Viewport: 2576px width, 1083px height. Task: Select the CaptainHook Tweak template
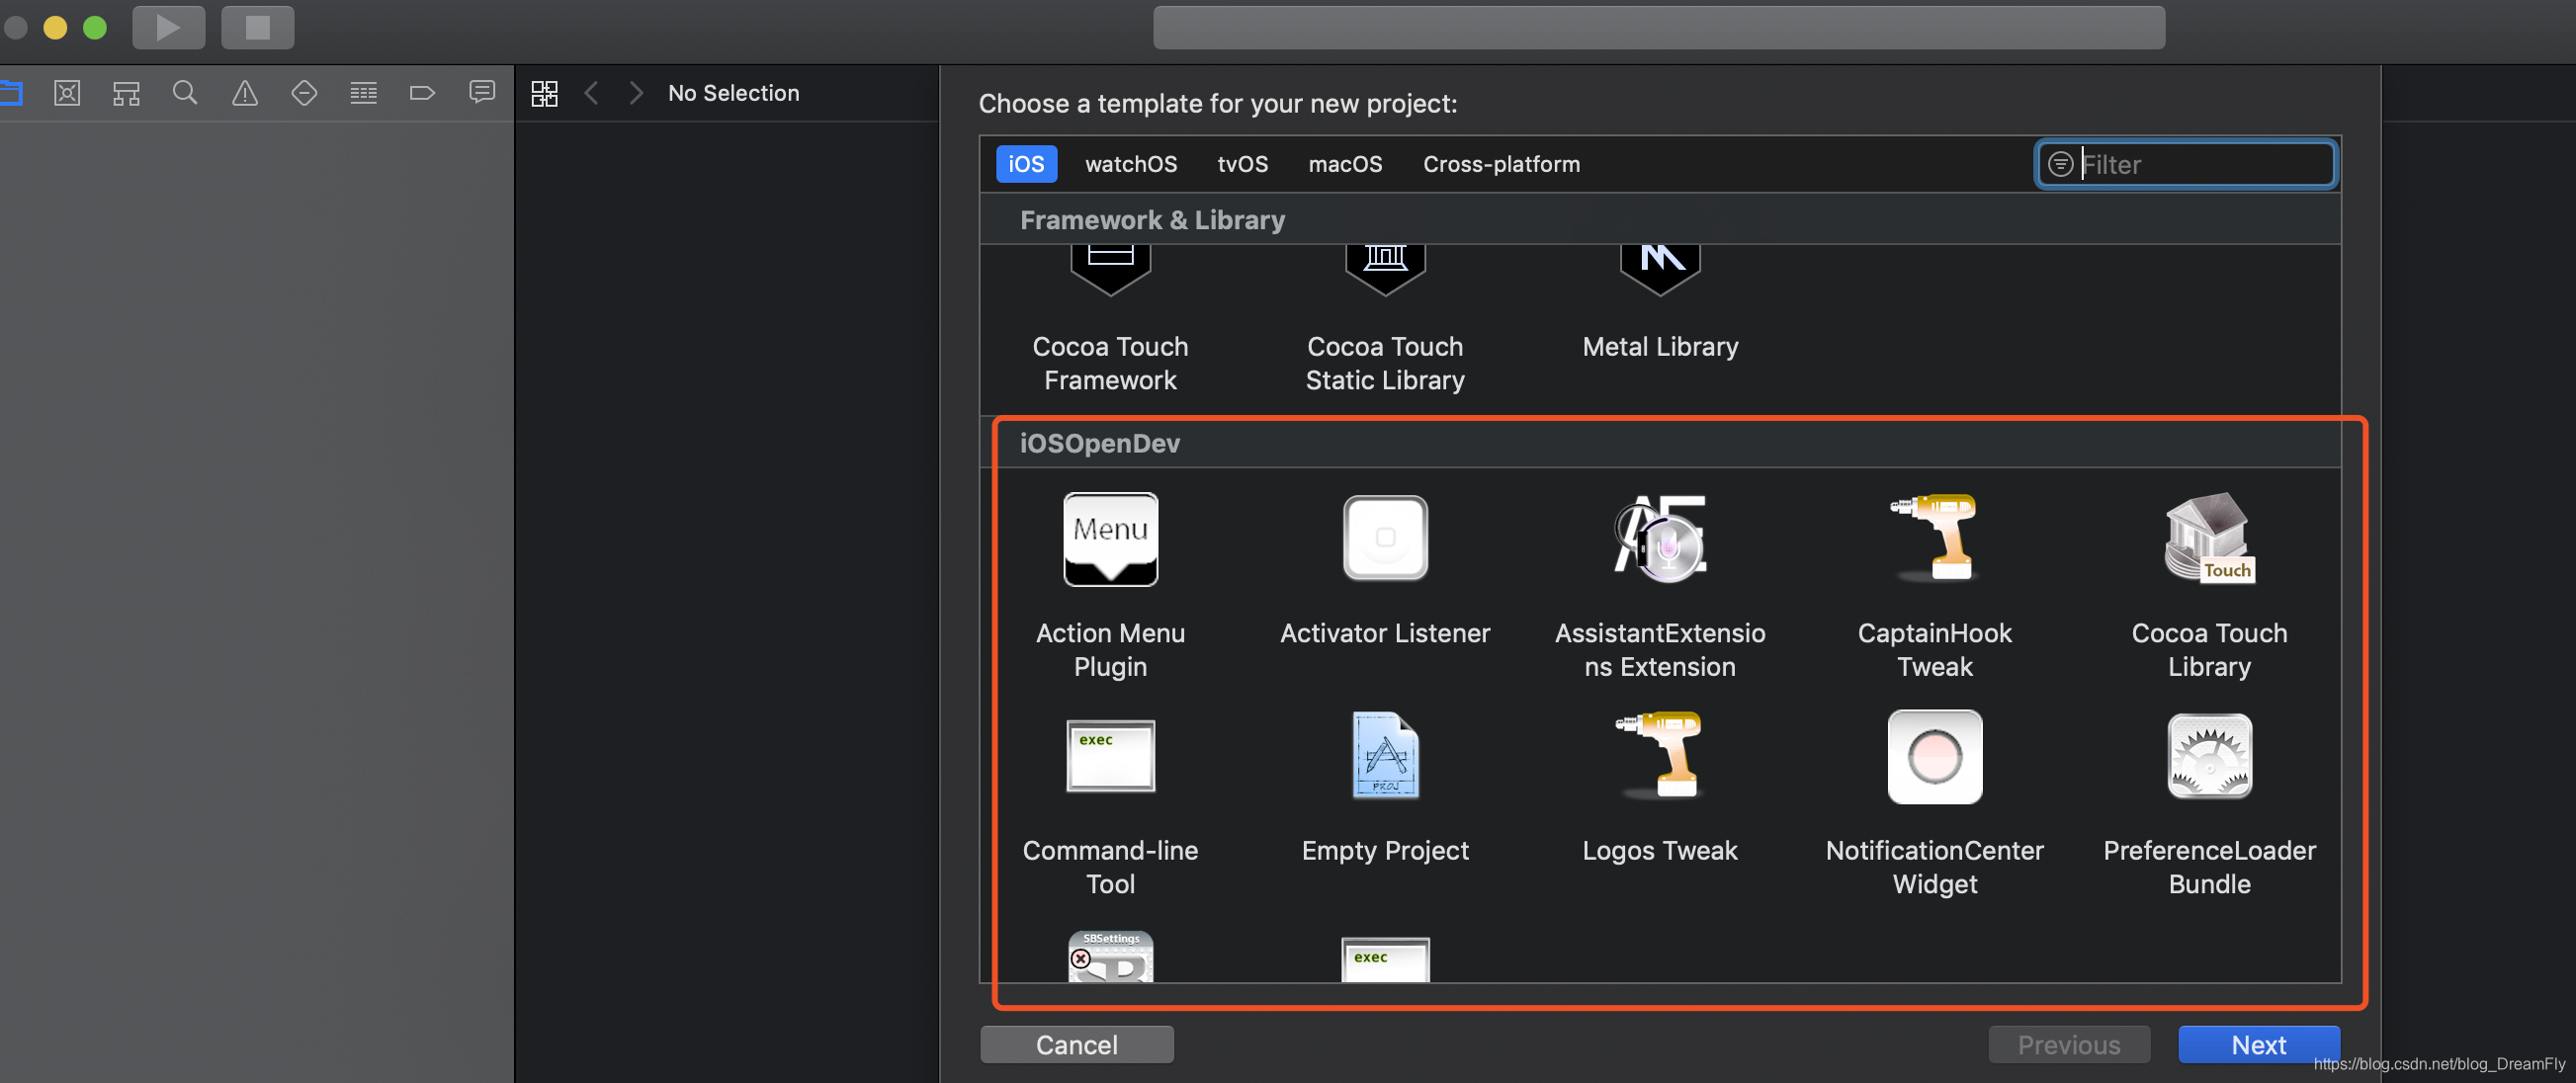tap(1934, 540)
